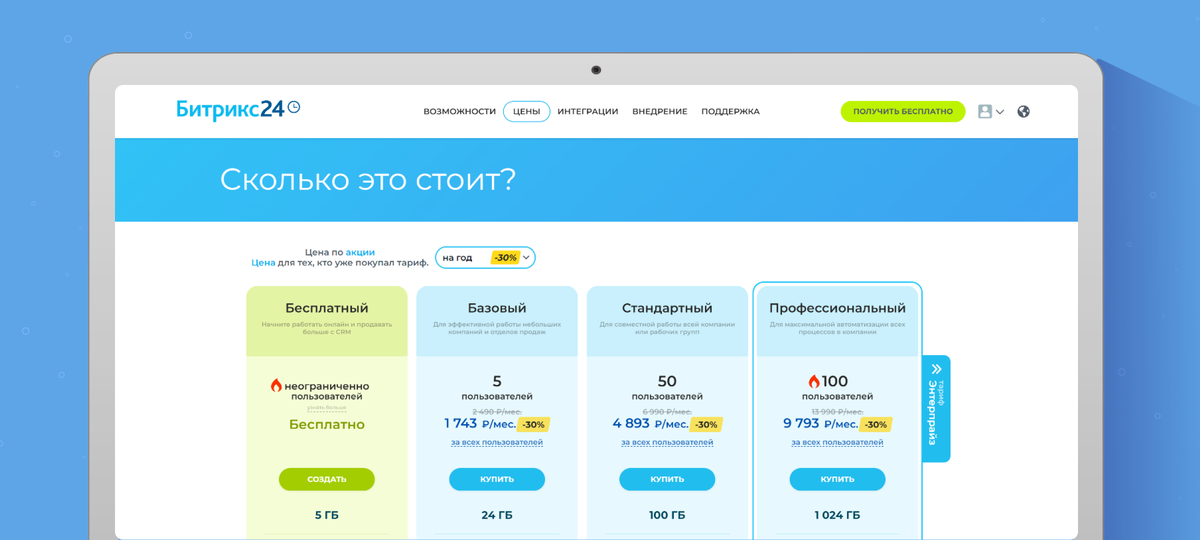
Task: Click 'за всех пользователей' in Стандартный plan
Action: [667, 442]
